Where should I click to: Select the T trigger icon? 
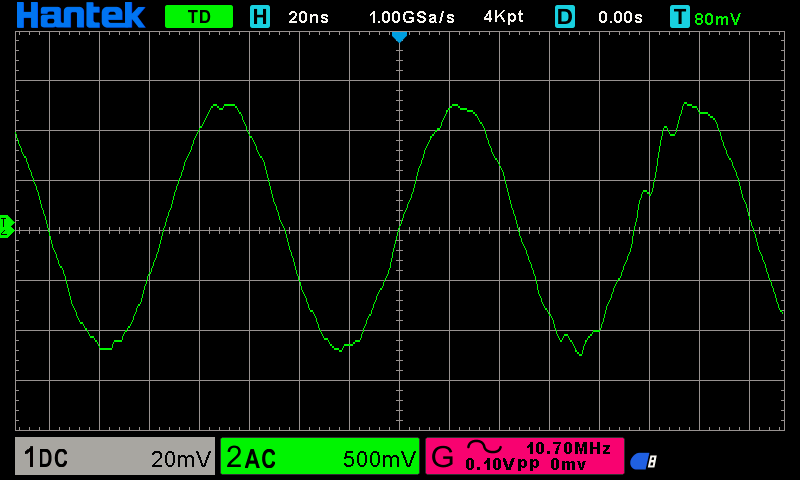pos(680,17)
